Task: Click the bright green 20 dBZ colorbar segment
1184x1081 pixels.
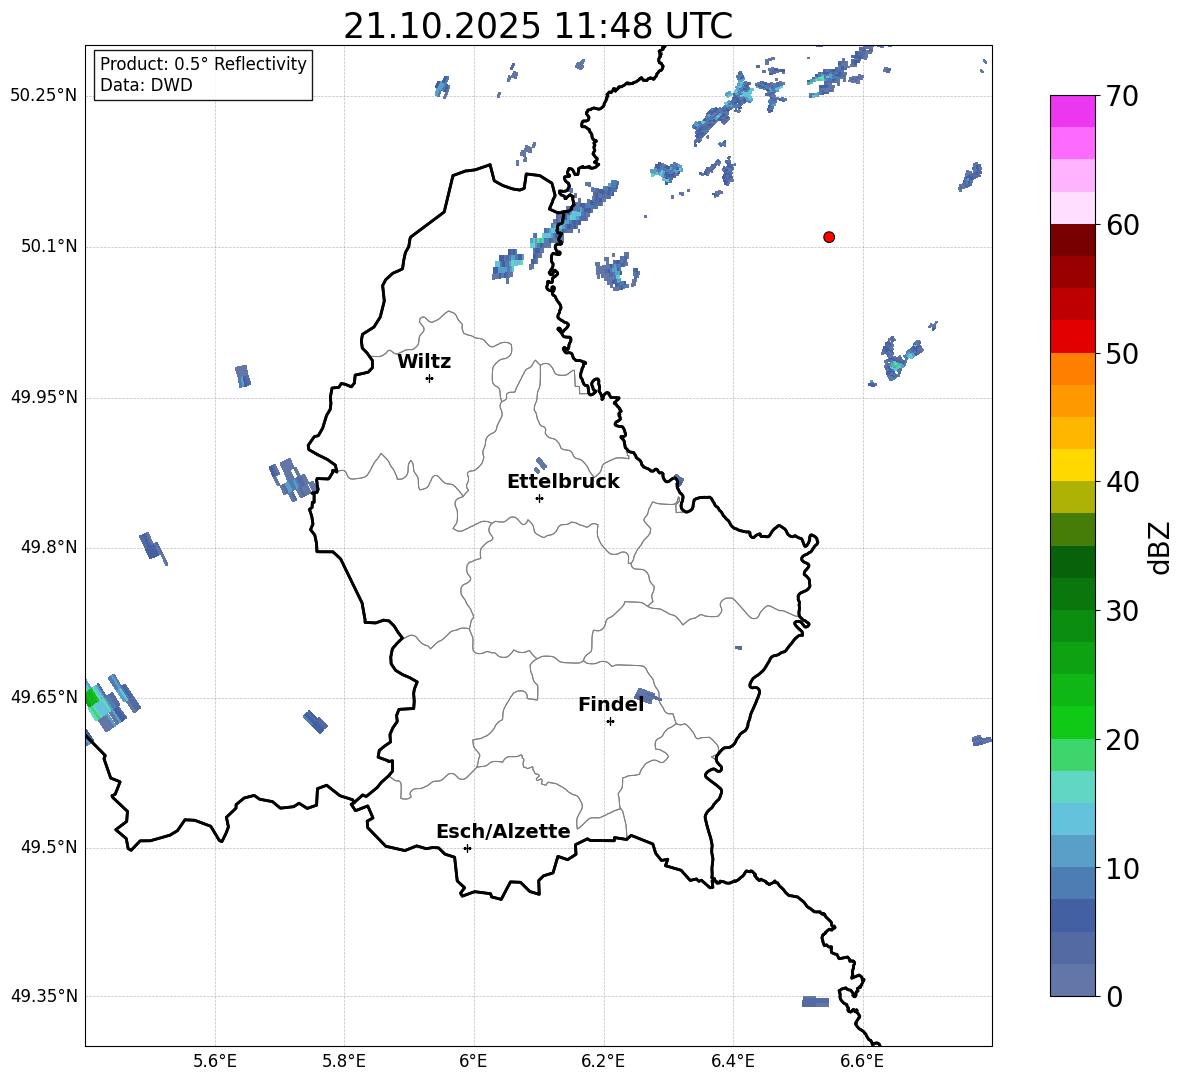Action: click(x=1072, y=722)
